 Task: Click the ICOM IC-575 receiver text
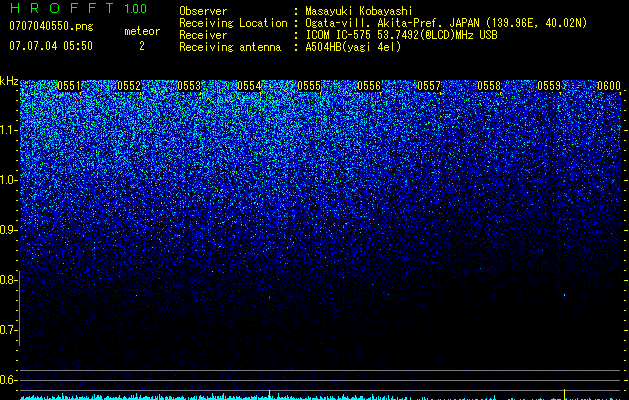(x=401, y=35)
